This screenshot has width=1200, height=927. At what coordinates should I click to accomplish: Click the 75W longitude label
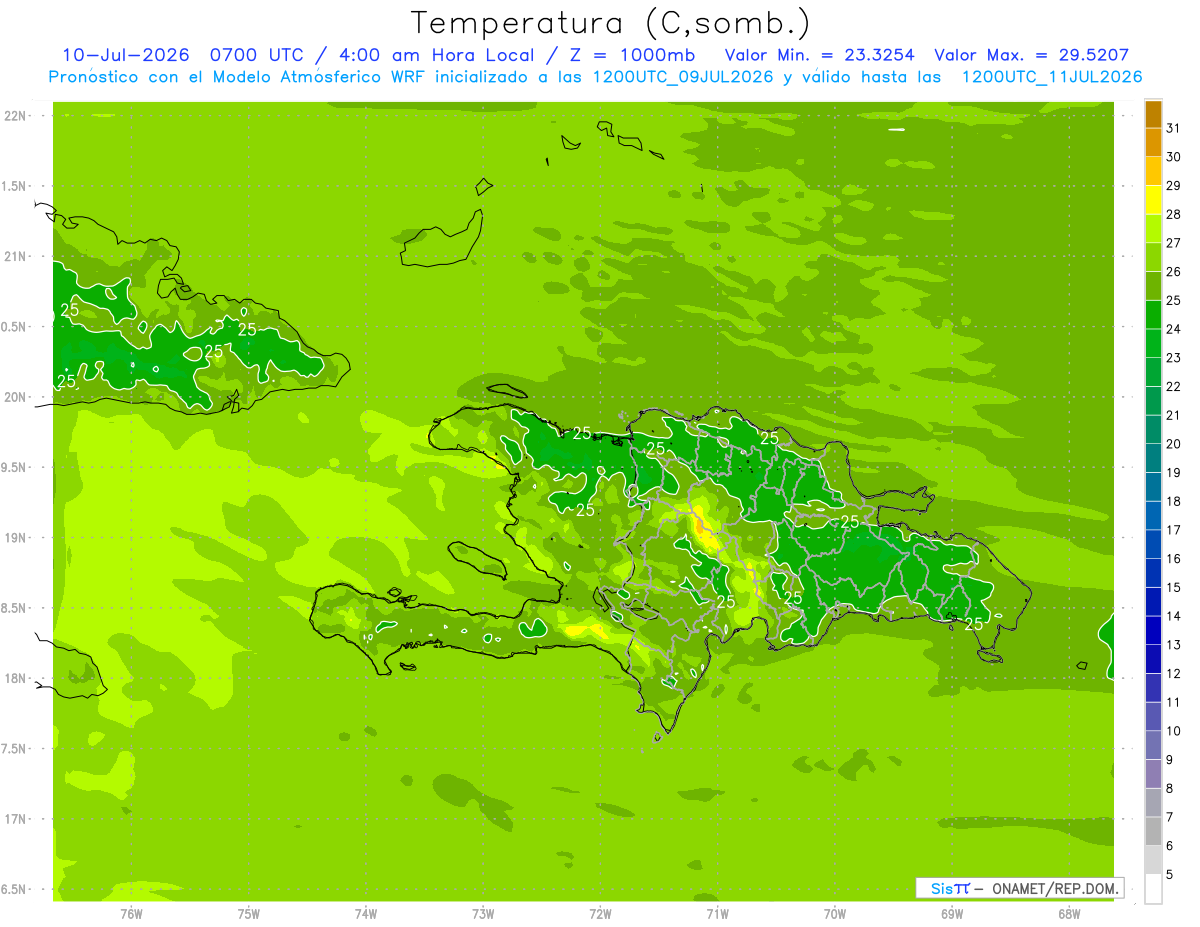(249, 914)
